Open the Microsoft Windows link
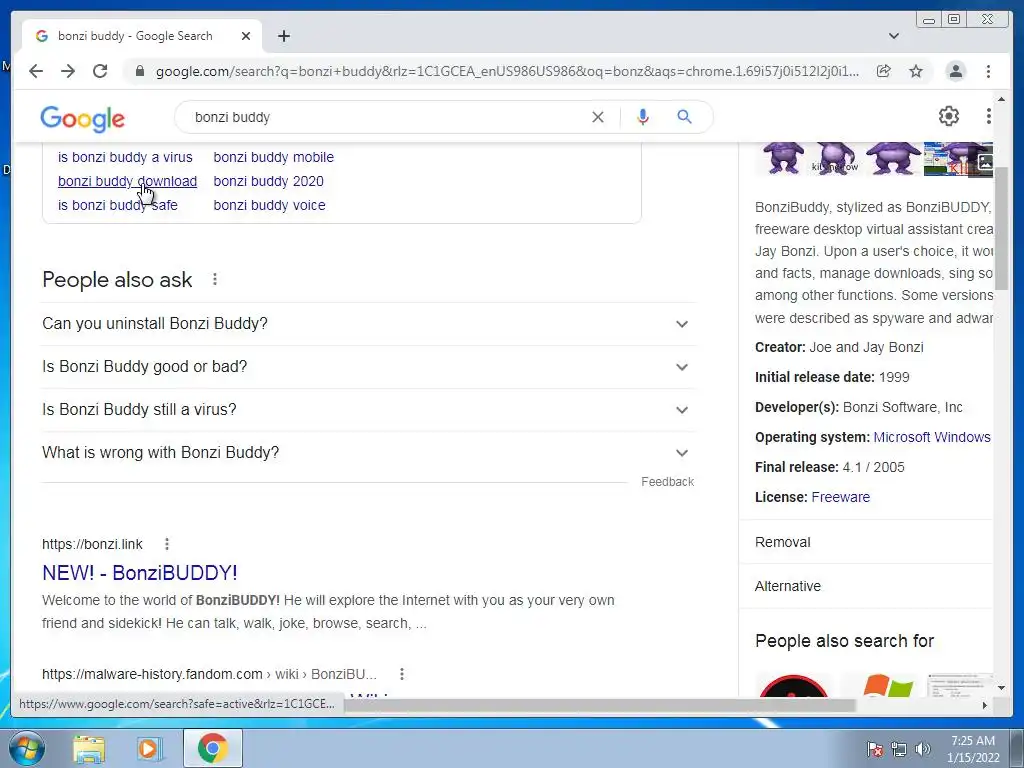The image size is (1024, 768). [x=932, y=438]
